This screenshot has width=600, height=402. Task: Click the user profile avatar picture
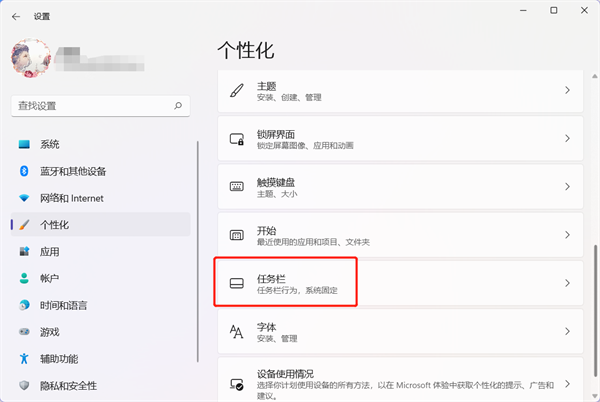[30, 60]
